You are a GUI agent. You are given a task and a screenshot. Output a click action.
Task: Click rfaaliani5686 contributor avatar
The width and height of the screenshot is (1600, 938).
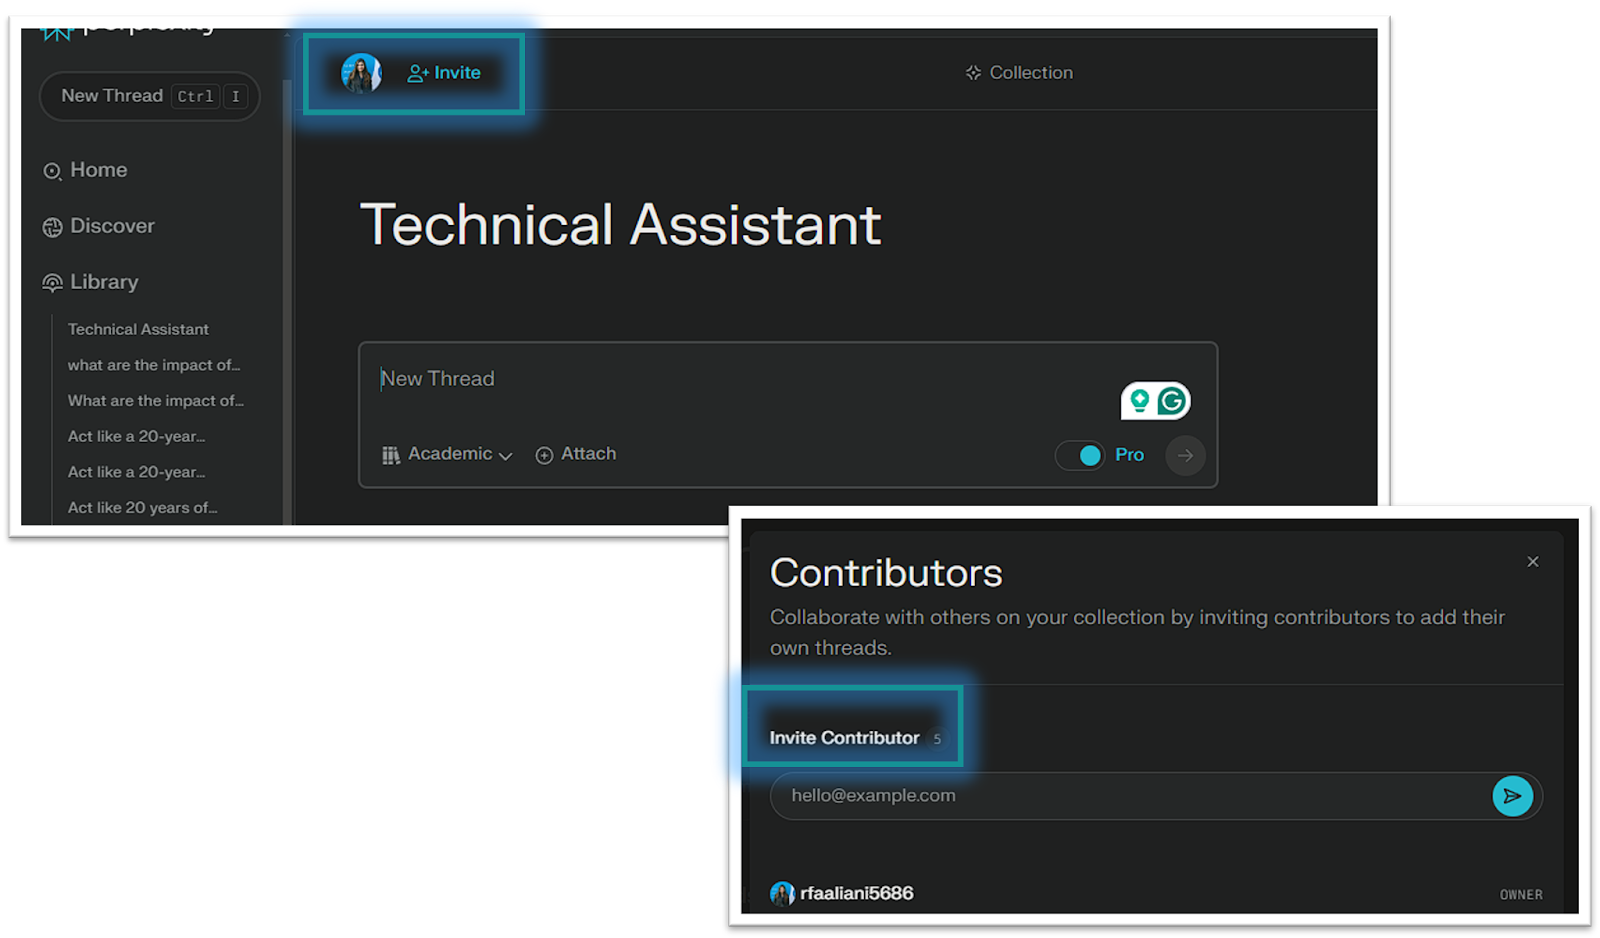(x=782, y=893)
